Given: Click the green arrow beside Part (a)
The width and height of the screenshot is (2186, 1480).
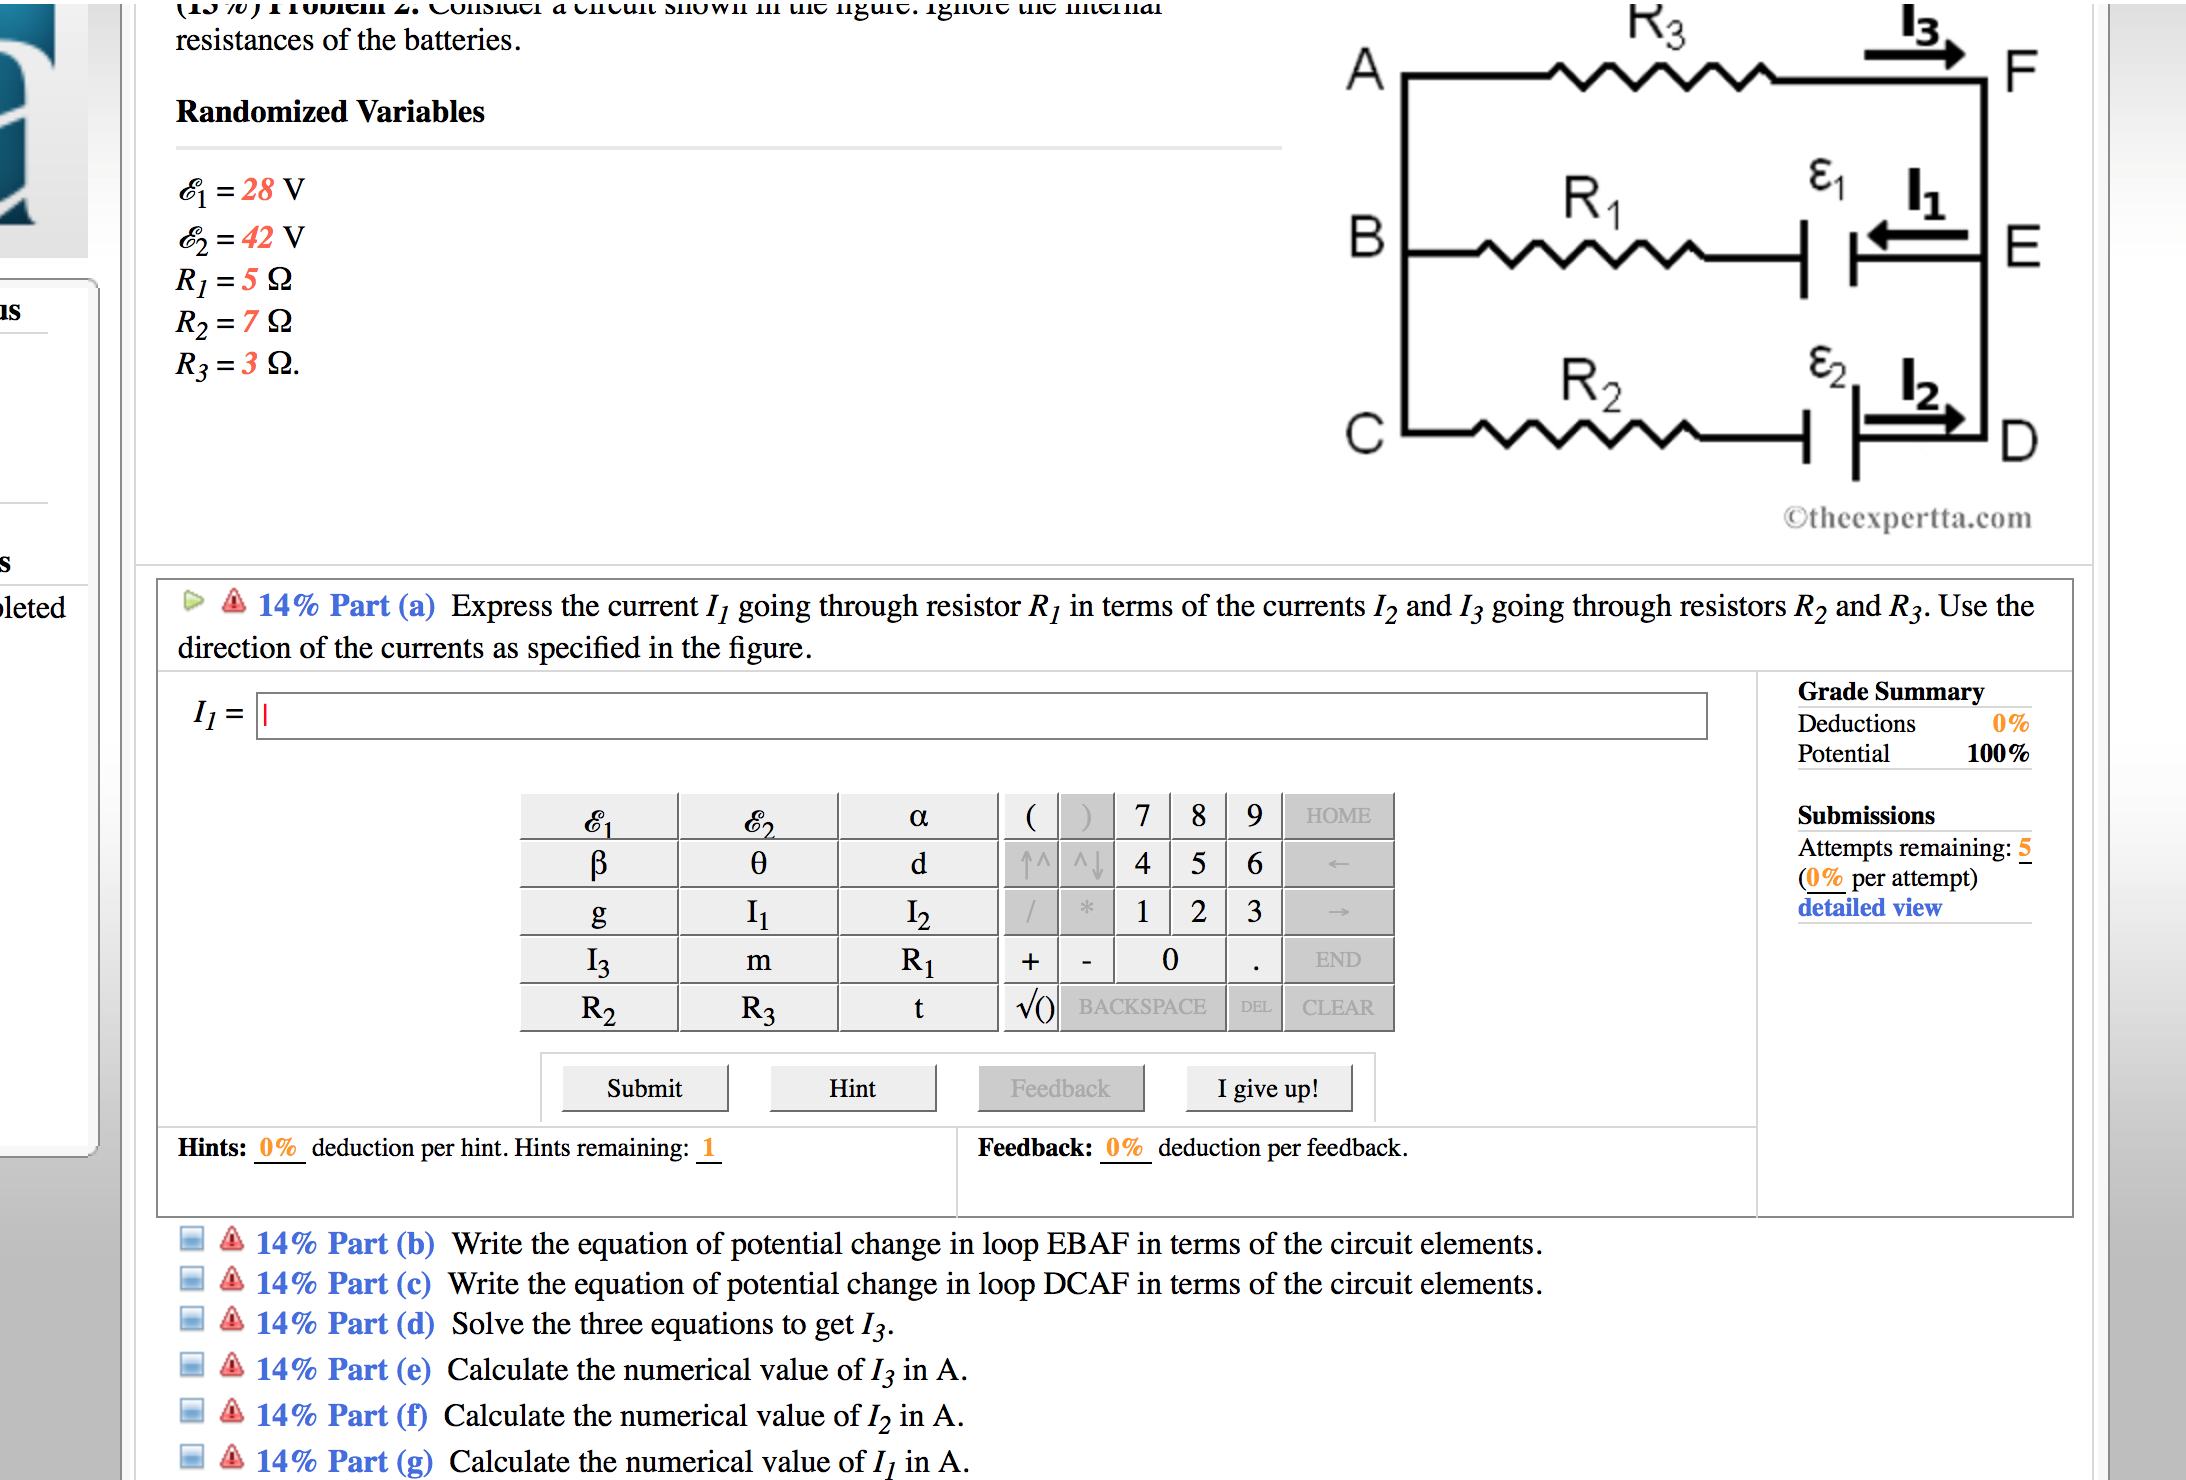Looking at the screenshot, I should pos(196,600).
